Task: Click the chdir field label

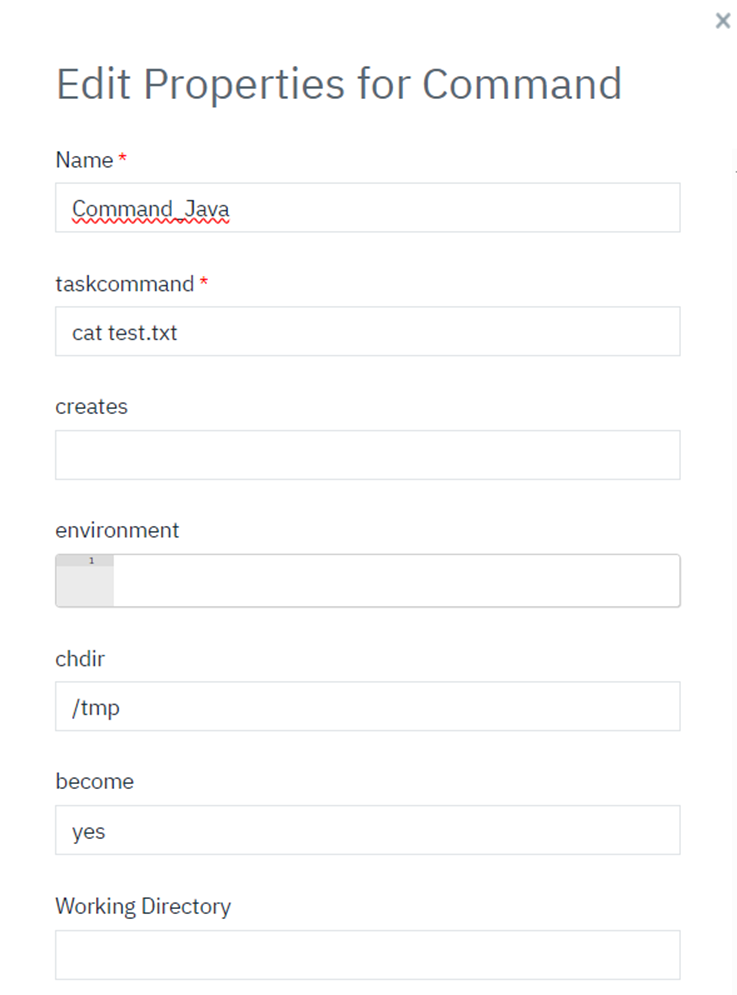Action: coord(80,659)
